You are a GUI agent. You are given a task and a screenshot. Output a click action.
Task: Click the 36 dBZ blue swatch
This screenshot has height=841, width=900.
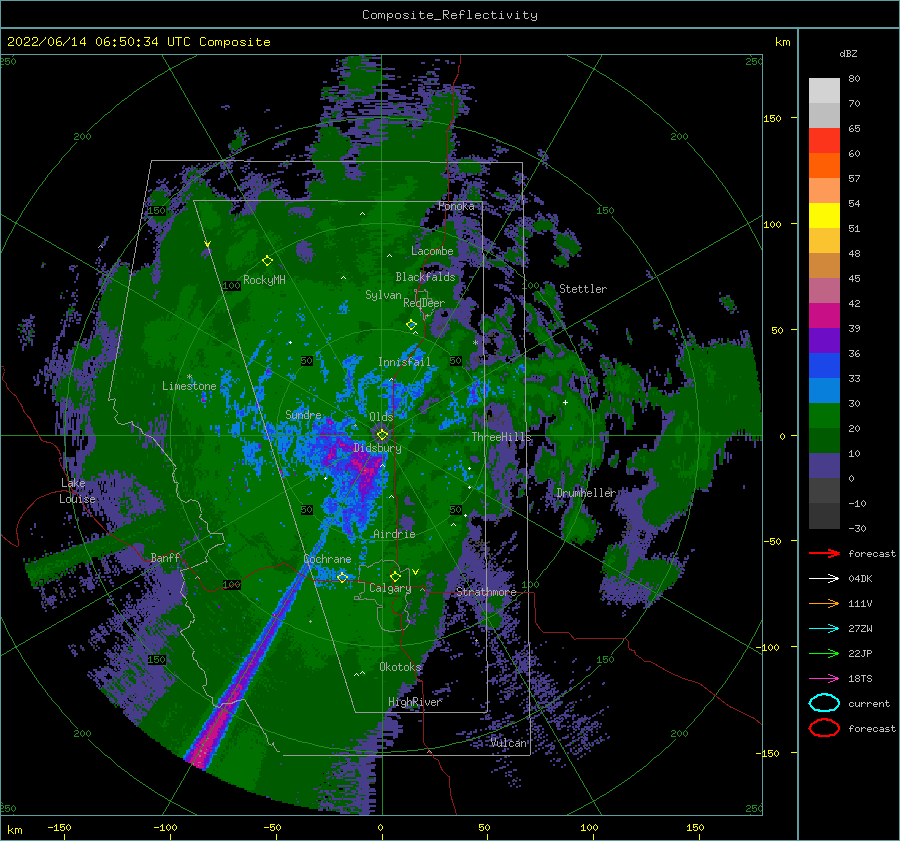click(824, 365)
